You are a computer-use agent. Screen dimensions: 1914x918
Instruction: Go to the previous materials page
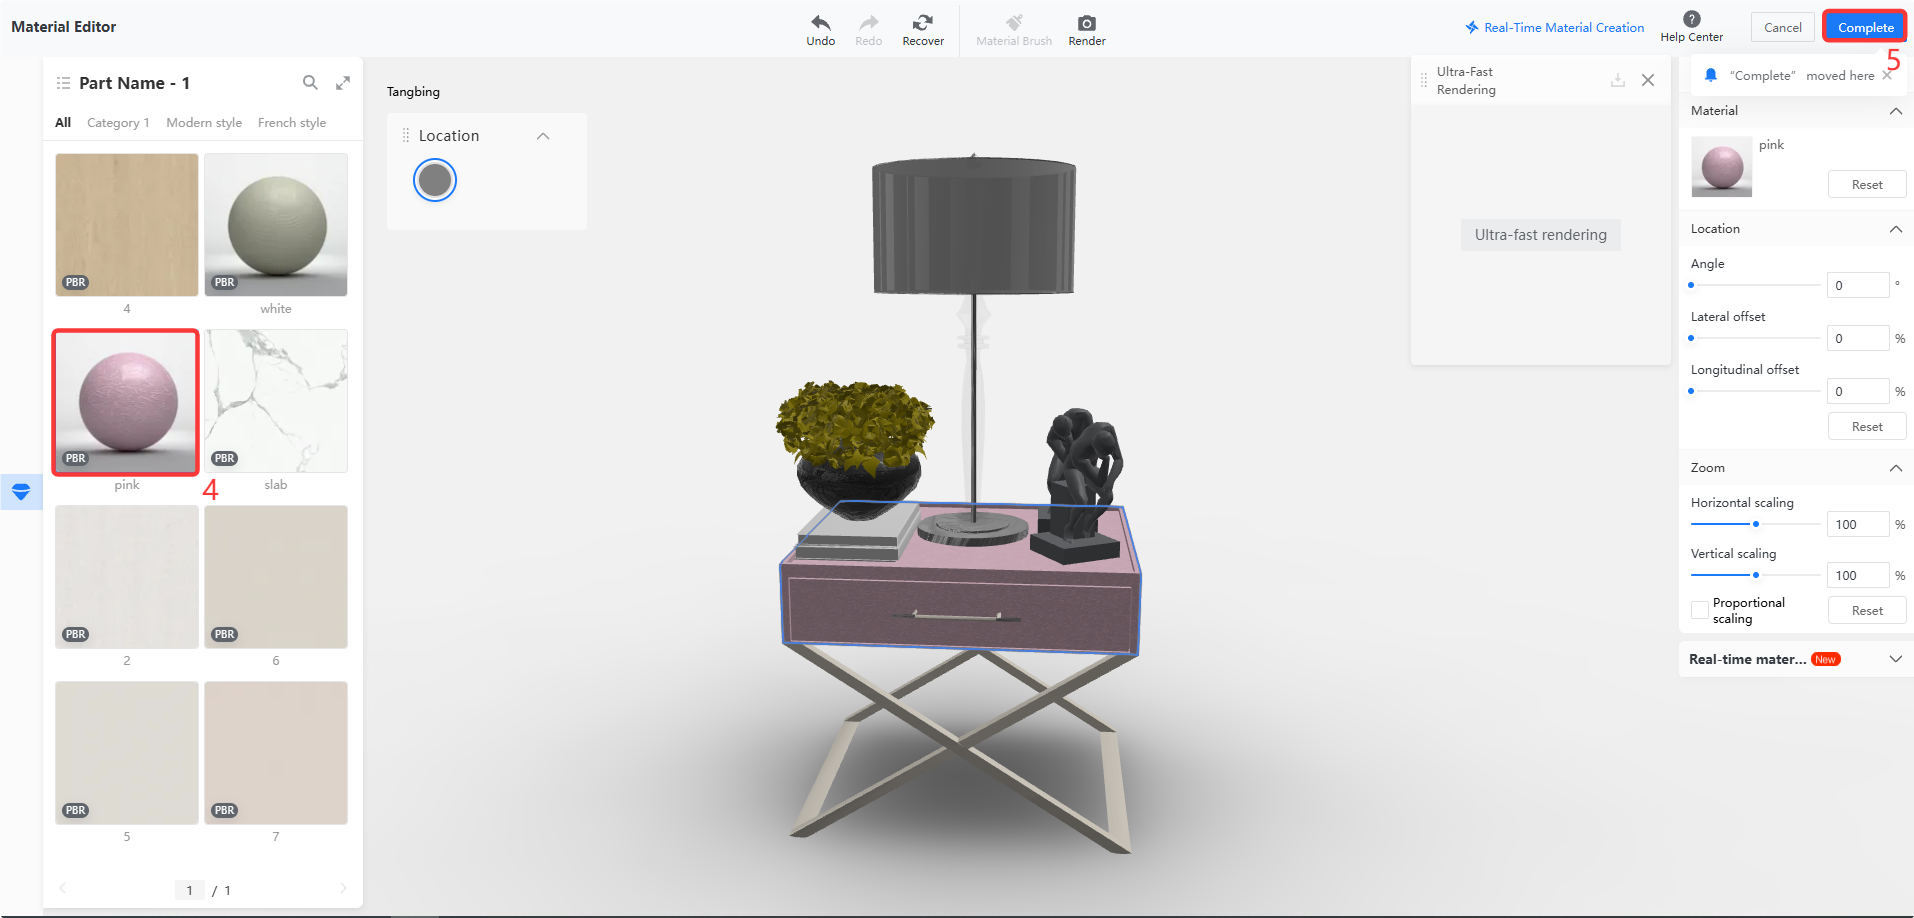click(x=63, y=888)
